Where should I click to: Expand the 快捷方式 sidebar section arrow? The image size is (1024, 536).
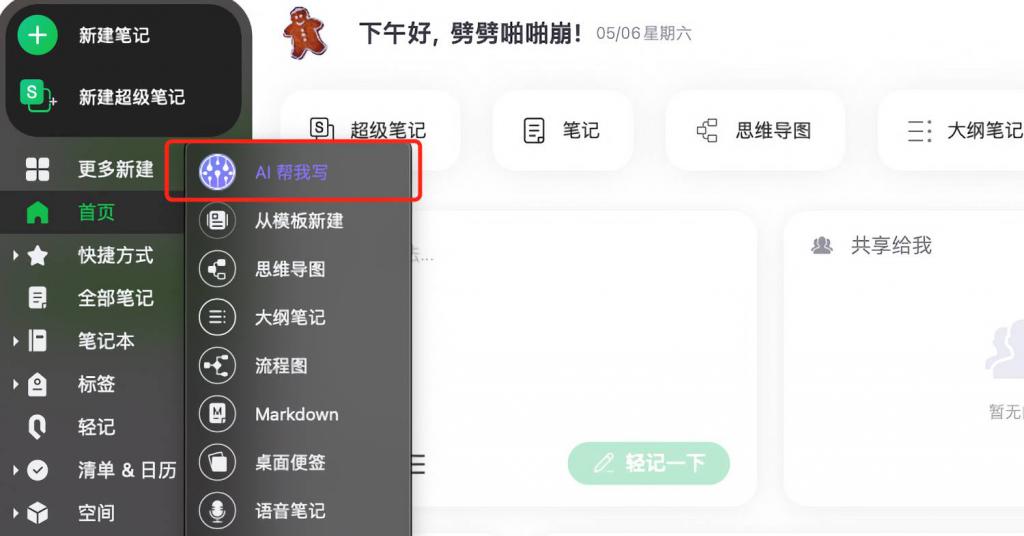pyautogui.click(x=15, y=255)
